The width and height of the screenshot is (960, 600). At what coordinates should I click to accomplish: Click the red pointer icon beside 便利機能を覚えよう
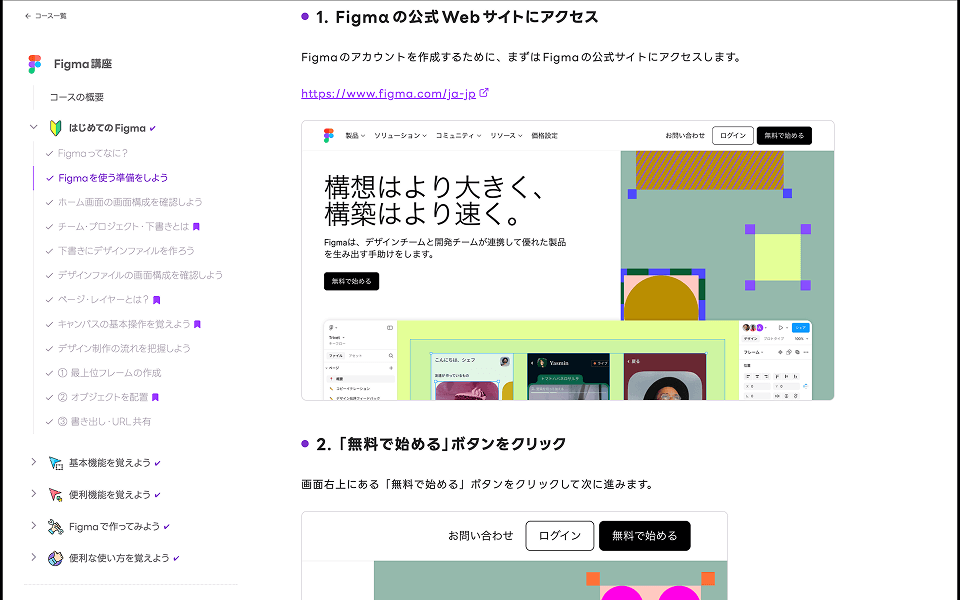[56, 494]
